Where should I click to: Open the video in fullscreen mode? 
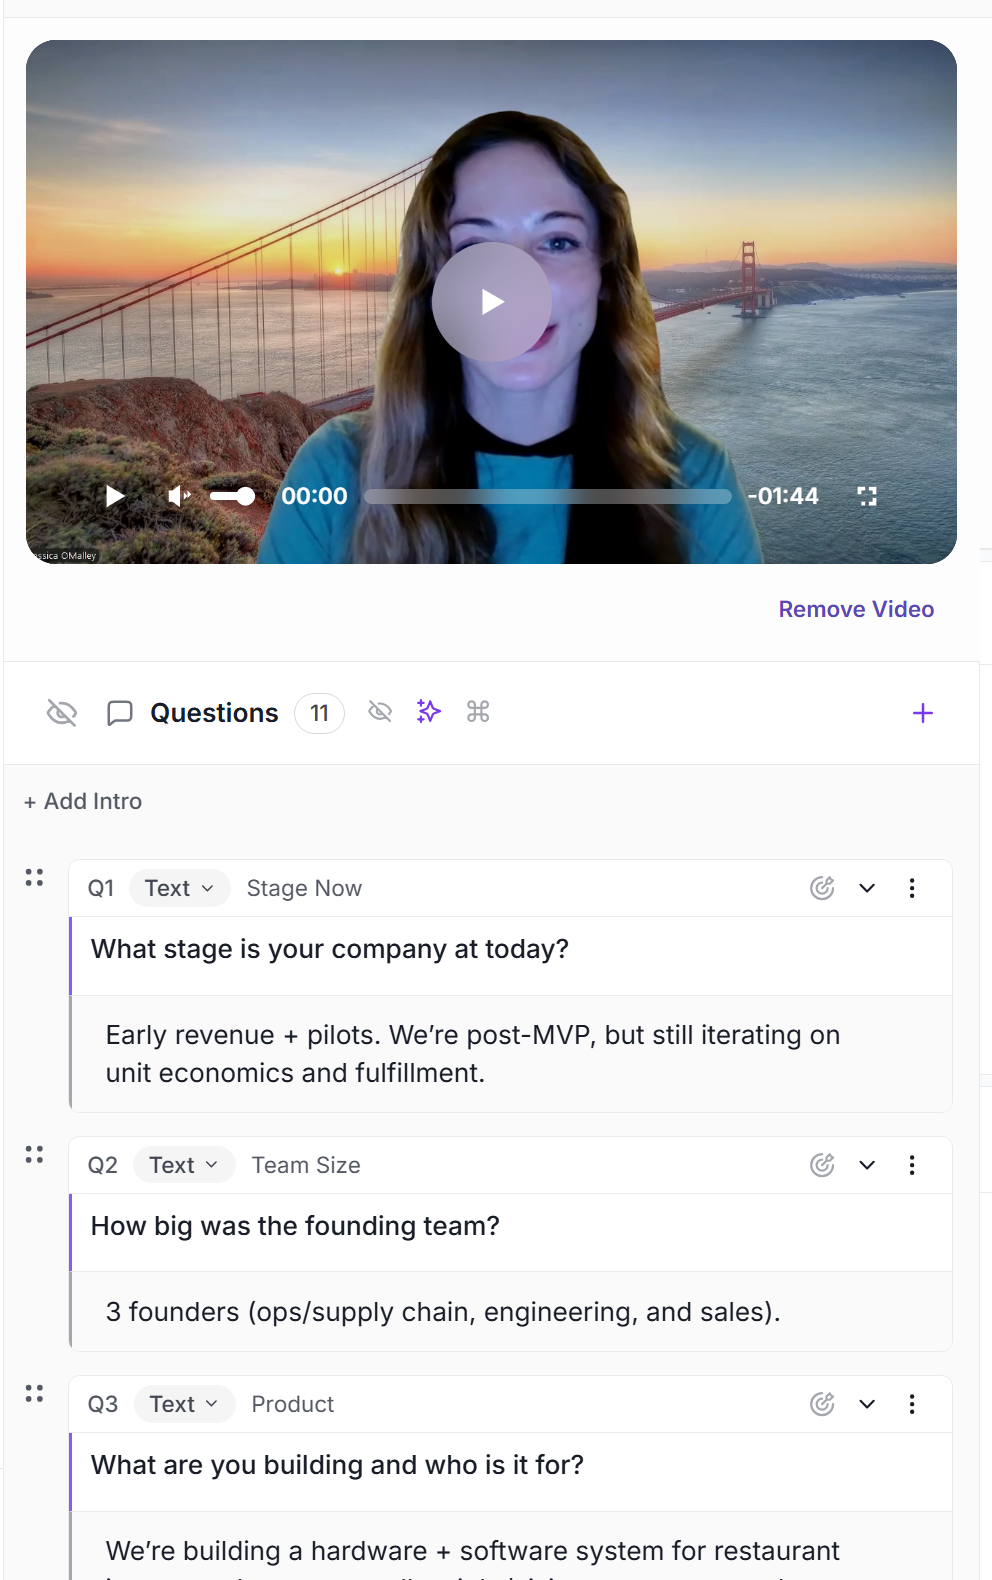click(867, 496)
